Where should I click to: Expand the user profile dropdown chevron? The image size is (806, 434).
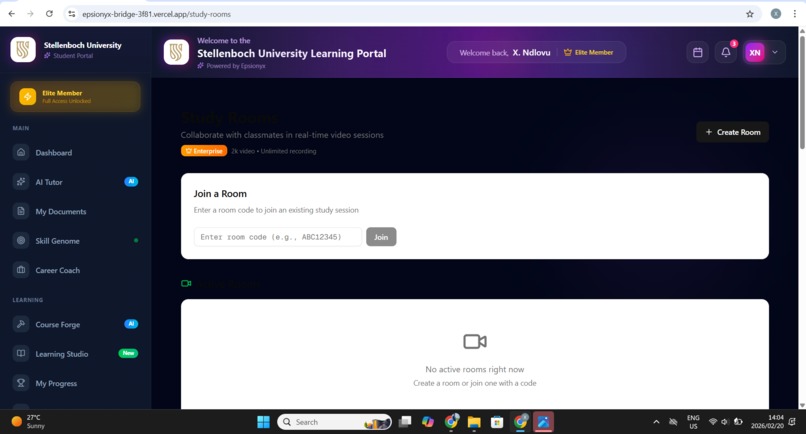775,52
